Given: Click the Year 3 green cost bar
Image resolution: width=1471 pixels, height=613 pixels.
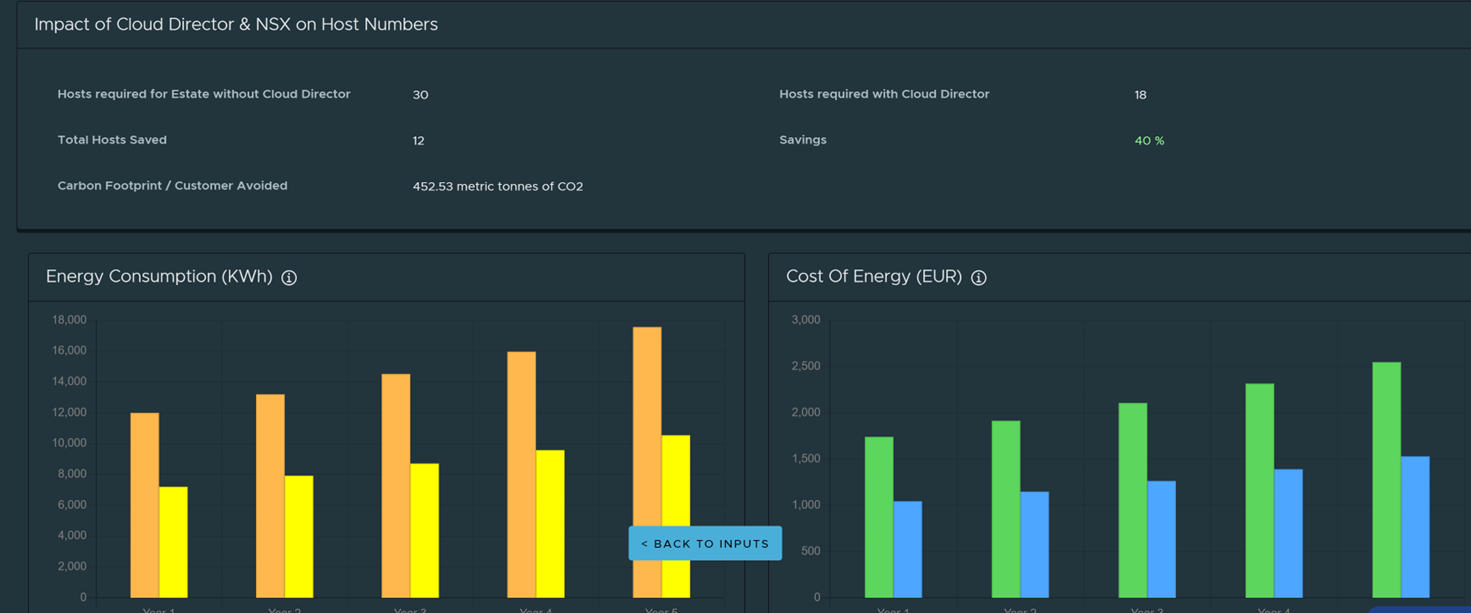Looking at the screenshot, I should click(1133, 500).
